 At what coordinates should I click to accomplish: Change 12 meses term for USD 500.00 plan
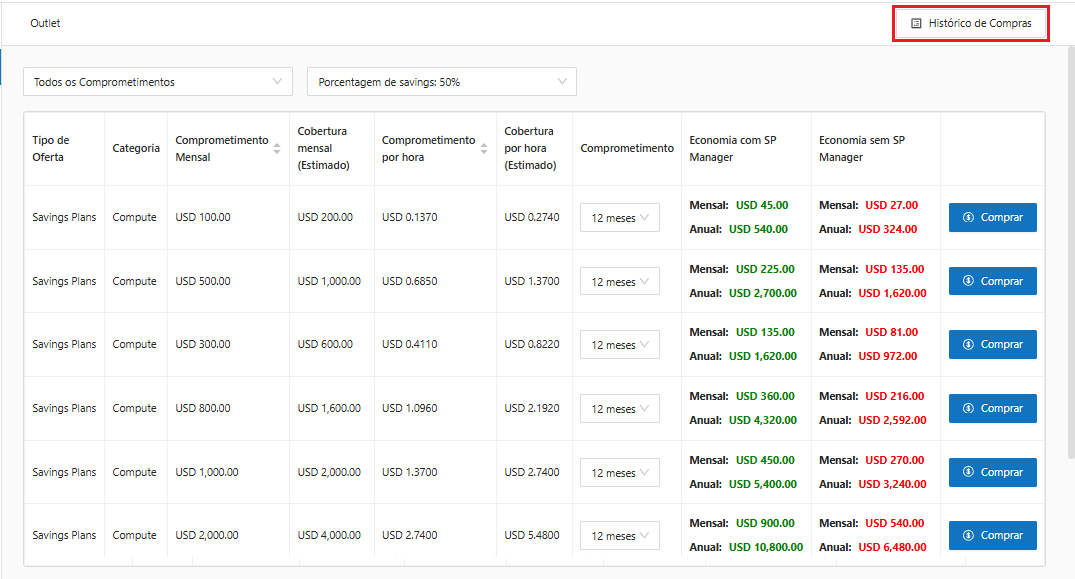(x=619, y=282)
